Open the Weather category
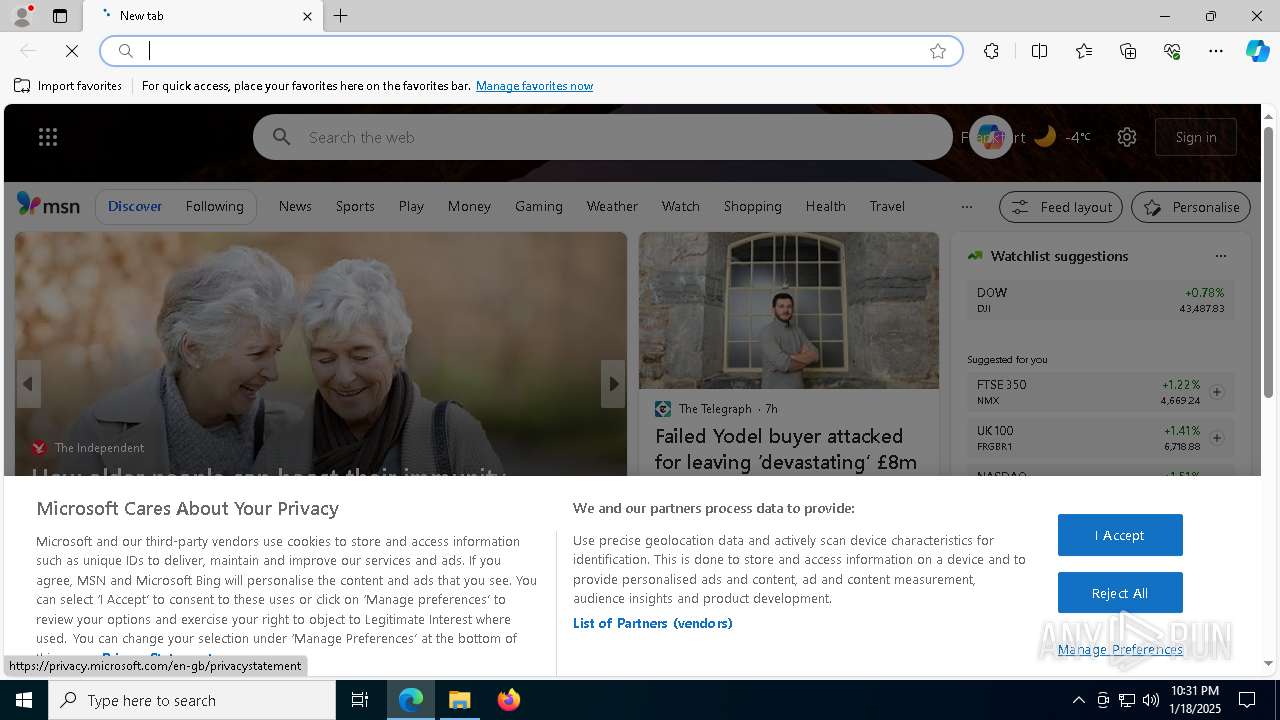The image size is (1280, 720). (x=612, y=206)
